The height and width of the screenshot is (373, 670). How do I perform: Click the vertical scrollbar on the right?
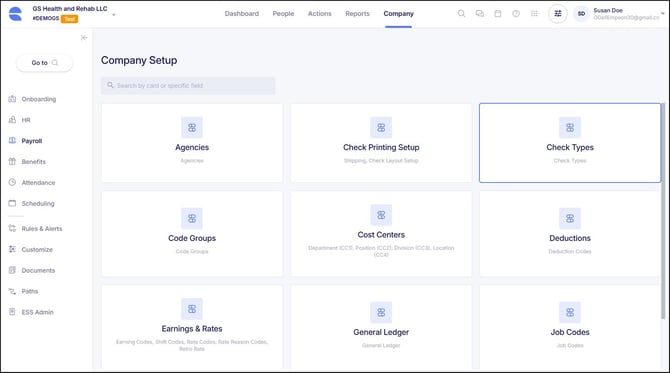click(663, 211)
